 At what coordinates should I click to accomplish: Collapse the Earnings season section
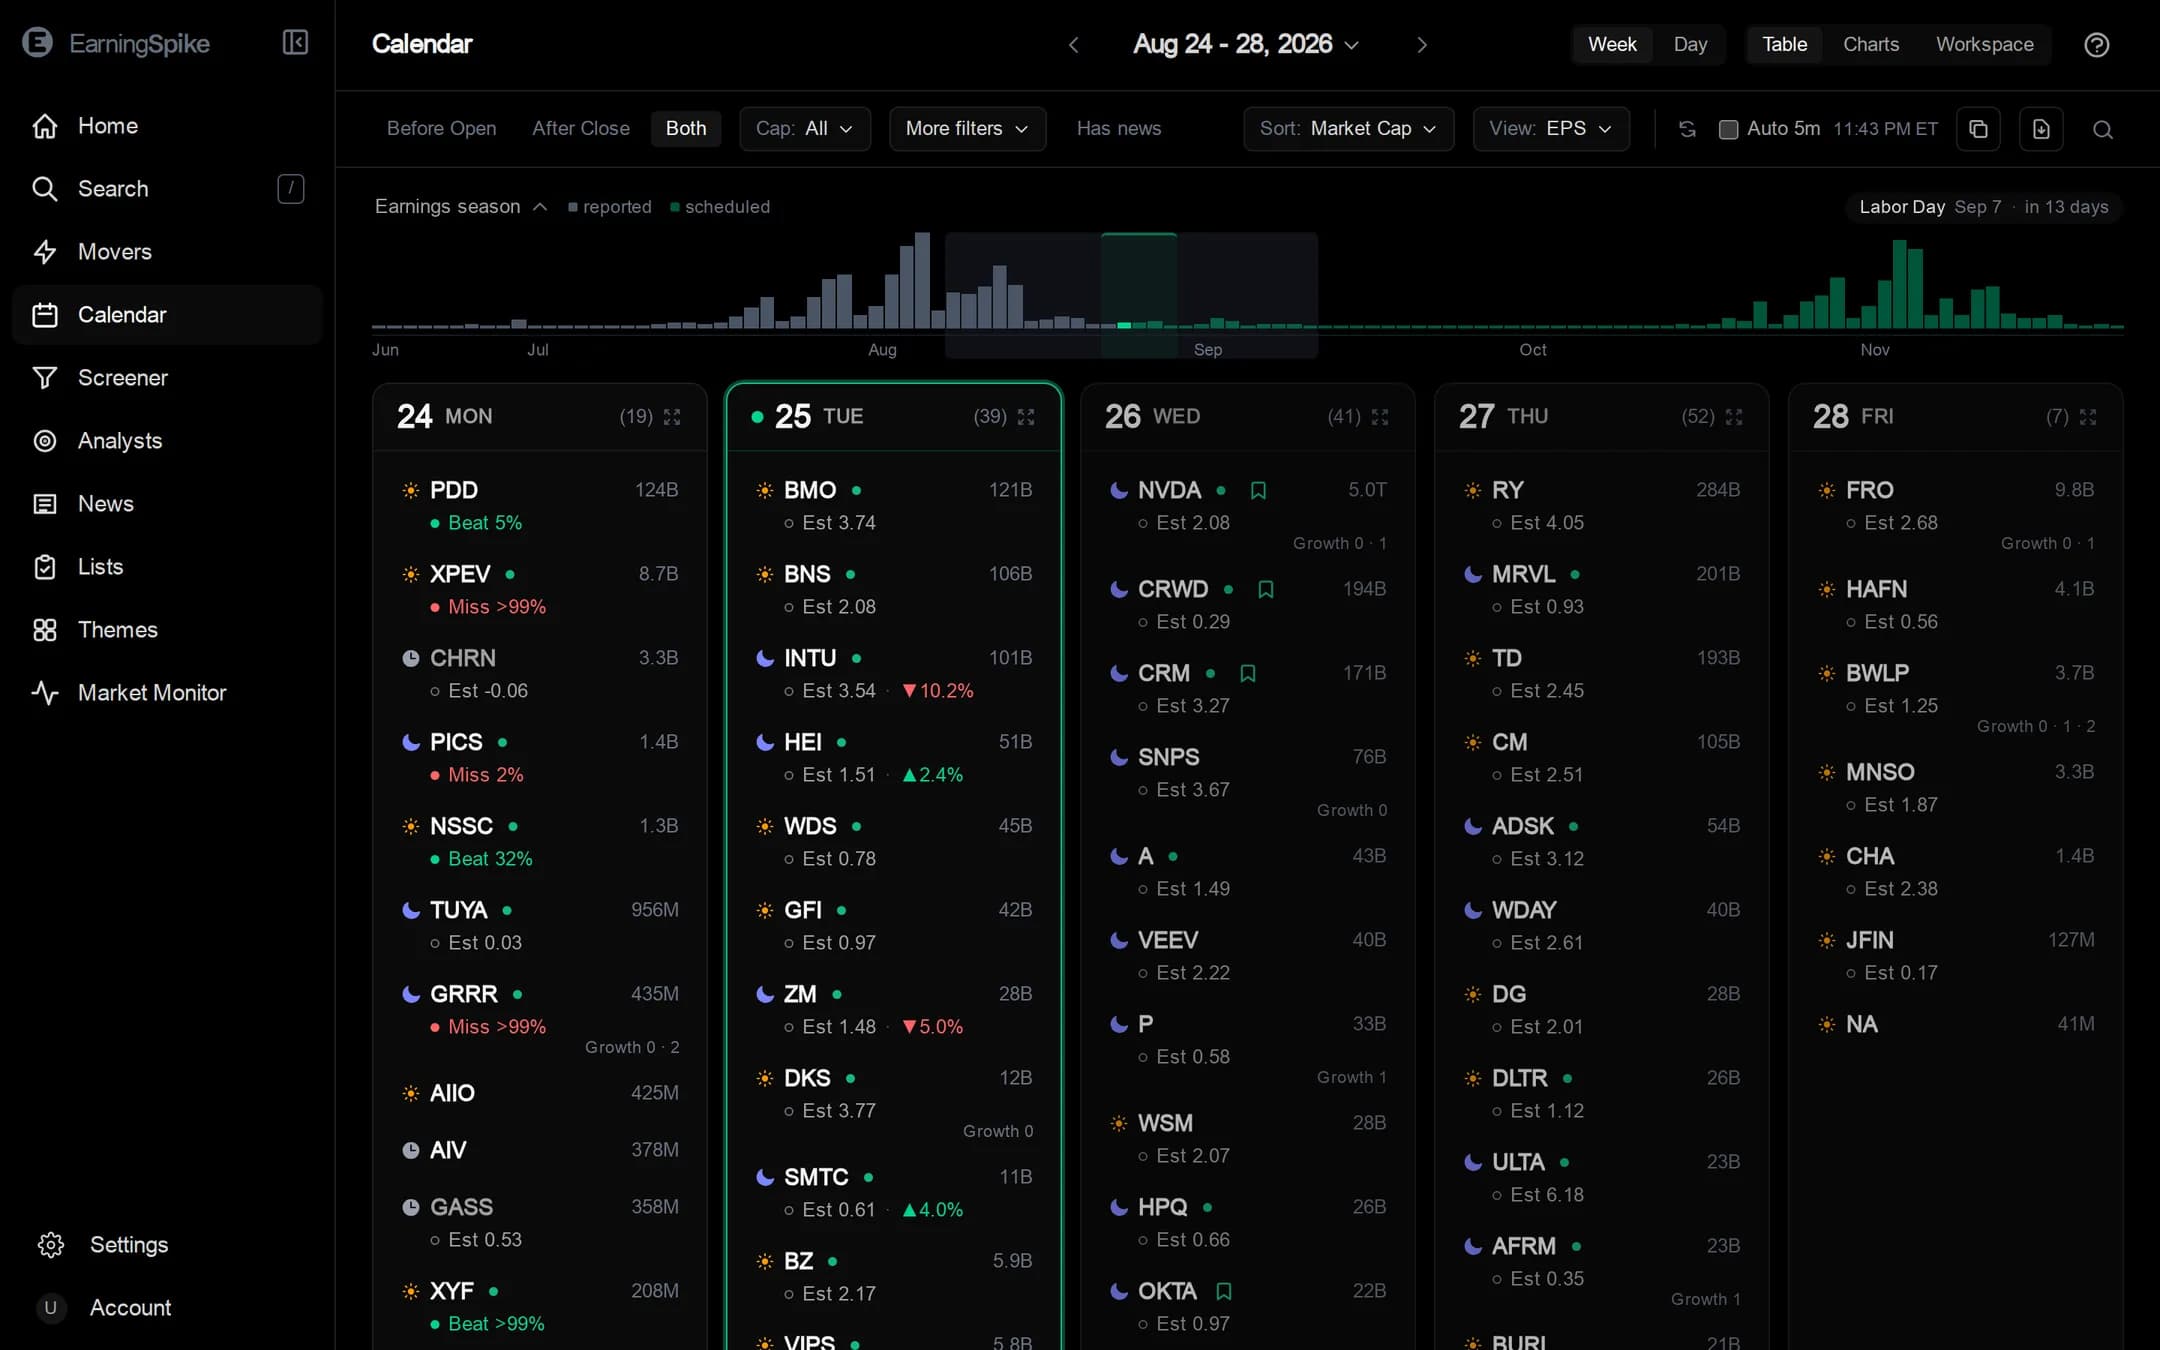pyautogui.click(x=461, y=207)
